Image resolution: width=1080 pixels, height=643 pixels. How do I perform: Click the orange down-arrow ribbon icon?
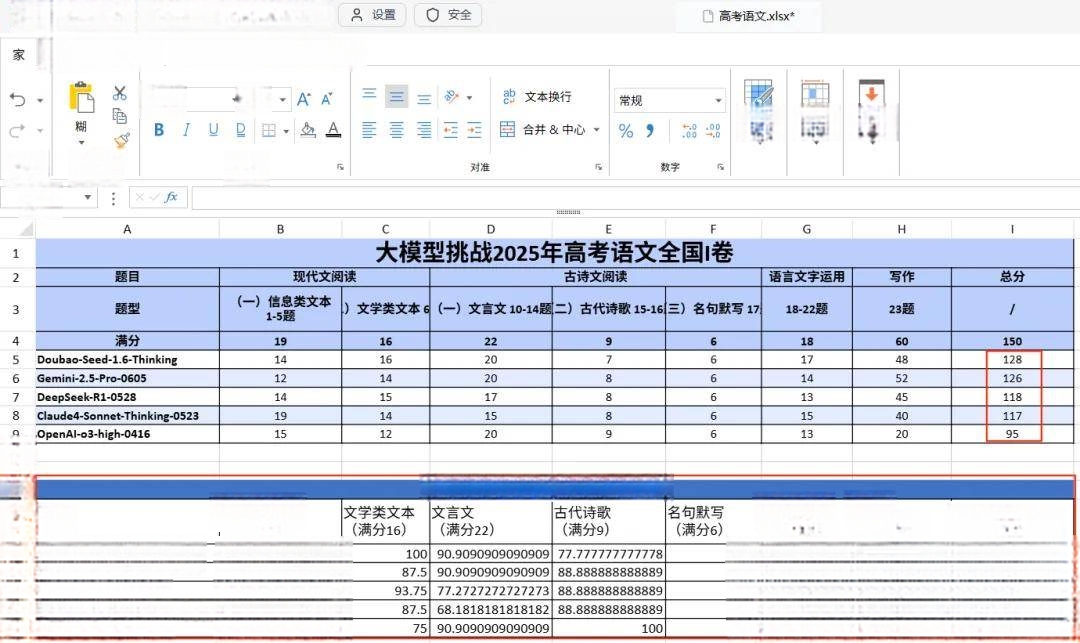(x=871, y=92)
